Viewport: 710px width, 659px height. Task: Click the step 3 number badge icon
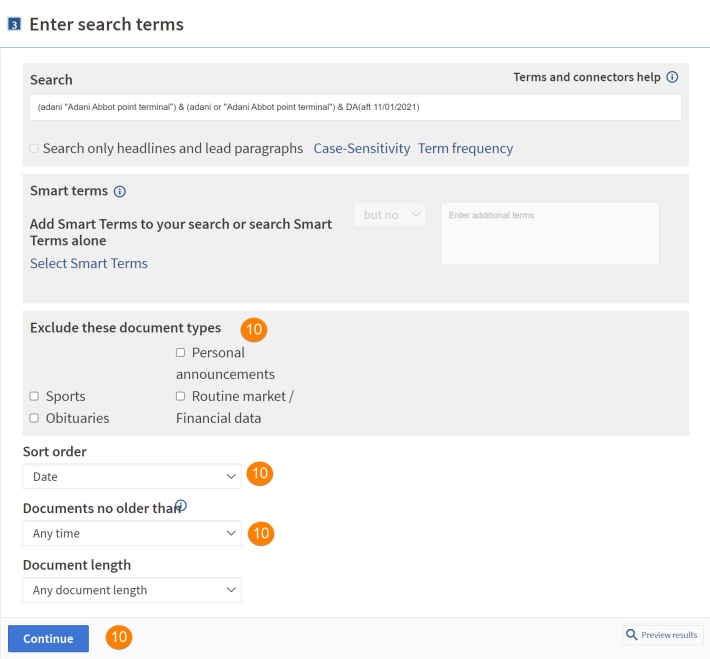click(x=14, y=24)
